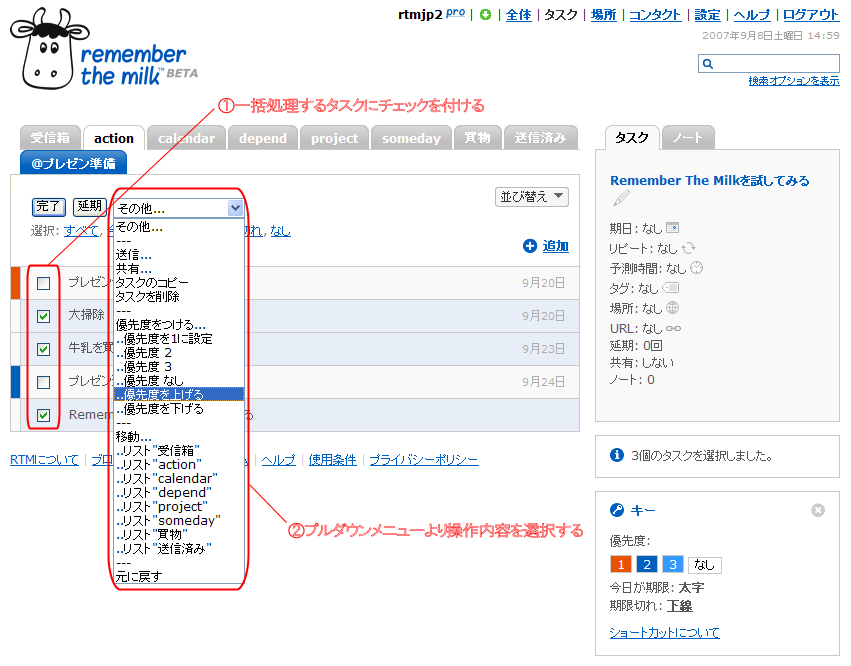Click the globe icon beside 場所

[672, 308]
